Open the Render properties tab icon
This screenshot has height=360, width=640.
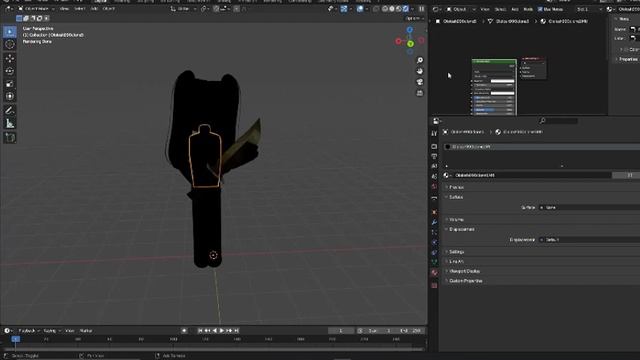[434, 147]
